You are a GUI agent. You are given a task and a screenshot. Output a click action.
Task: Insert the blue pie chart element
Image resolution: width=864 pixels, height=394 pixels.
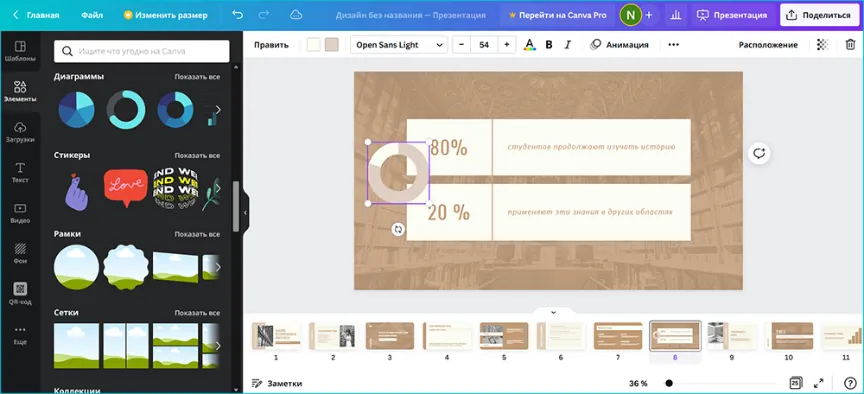tap(77, 110)
